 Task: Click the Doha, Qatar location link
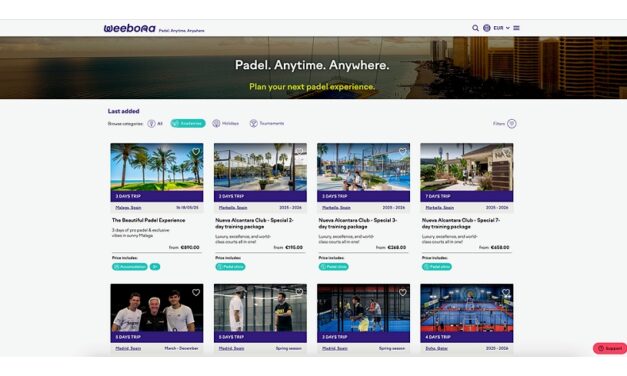436,348
